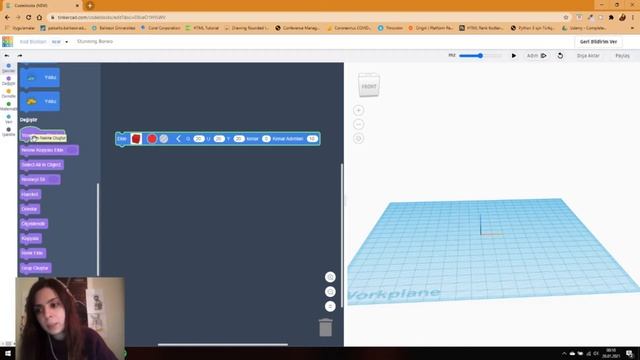Pick the Ekle block with yellow shape icon
Viewport: 640px width, 360px height.
tap(40, 101)
